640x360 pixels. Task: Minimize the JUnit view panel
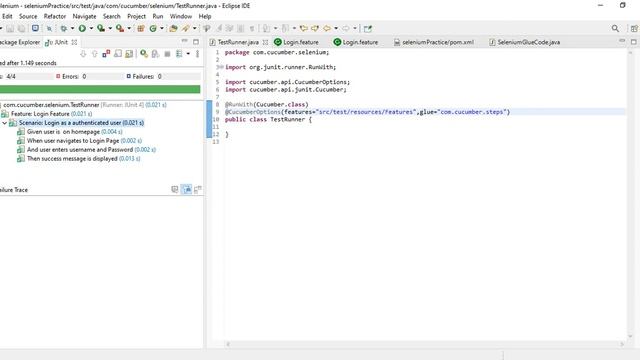(x=184, y=41)
